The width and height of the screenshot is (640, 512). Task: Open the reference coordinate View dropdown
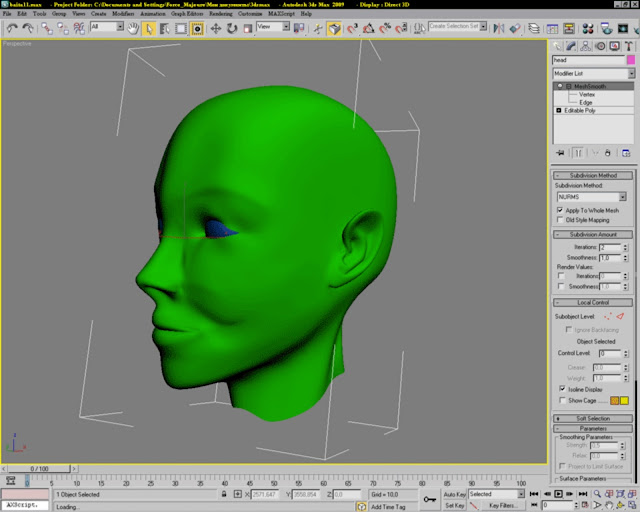click(x=273, y=27)
